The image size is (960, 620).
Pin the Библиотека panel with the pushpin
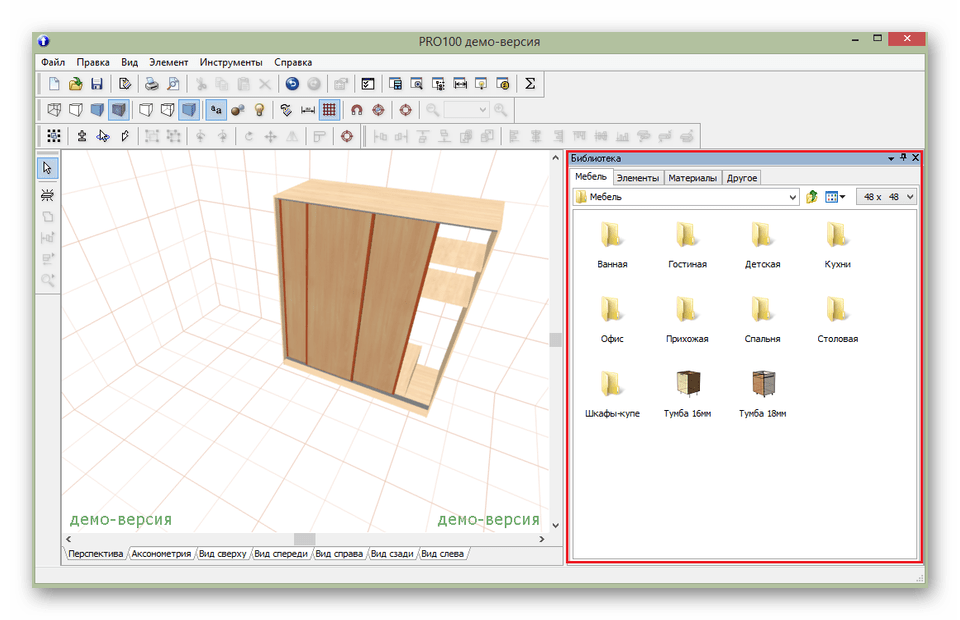[x=903, y=158]
